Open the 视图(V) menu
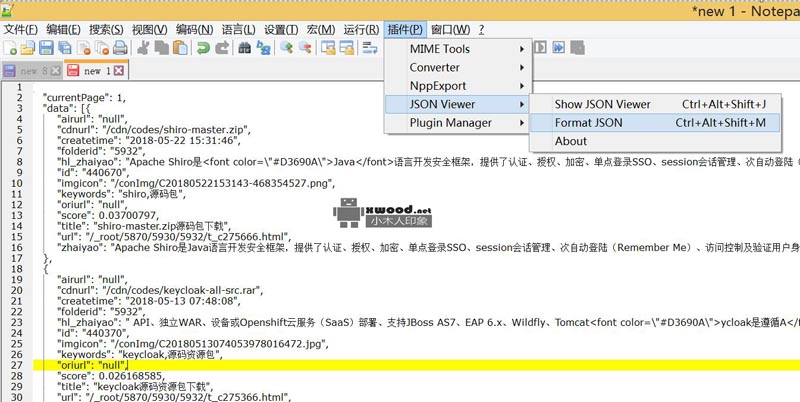The image size is (800, 402). pos(149,30)
